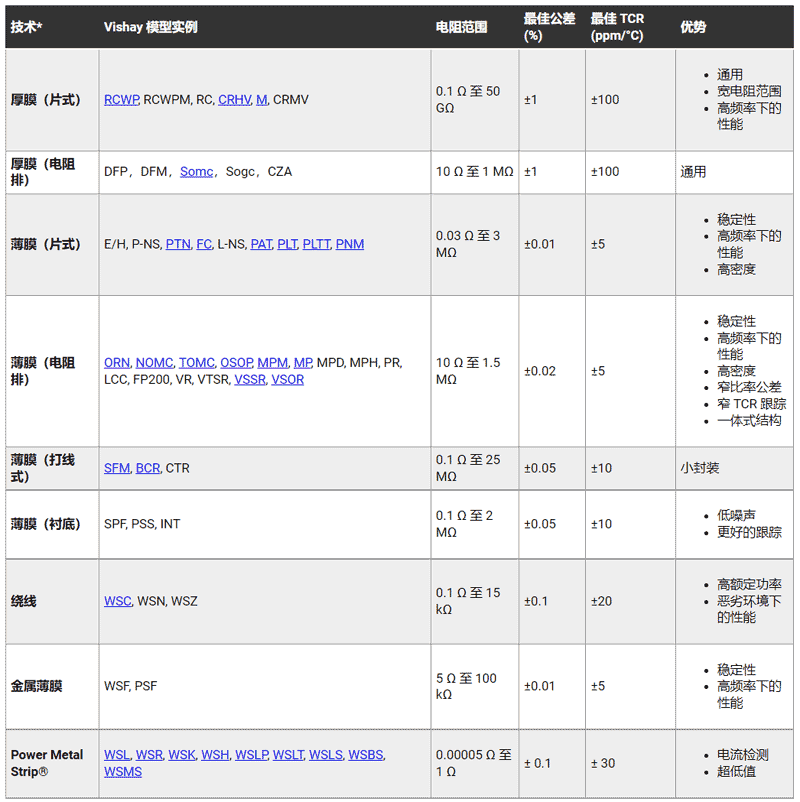
Task: Open the PLTT resistor link
Action: tap(316, 244)
